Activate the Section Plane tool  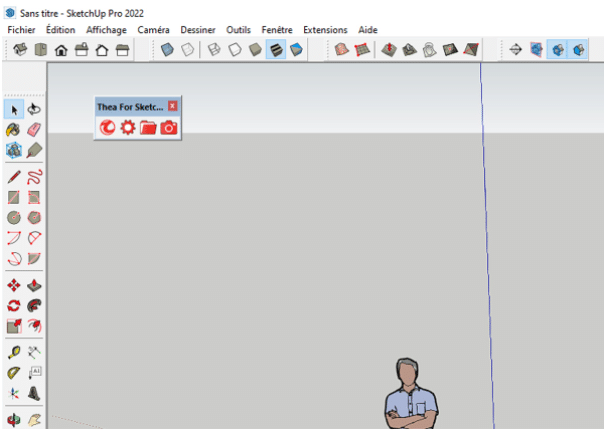click(x=516, y=49)
